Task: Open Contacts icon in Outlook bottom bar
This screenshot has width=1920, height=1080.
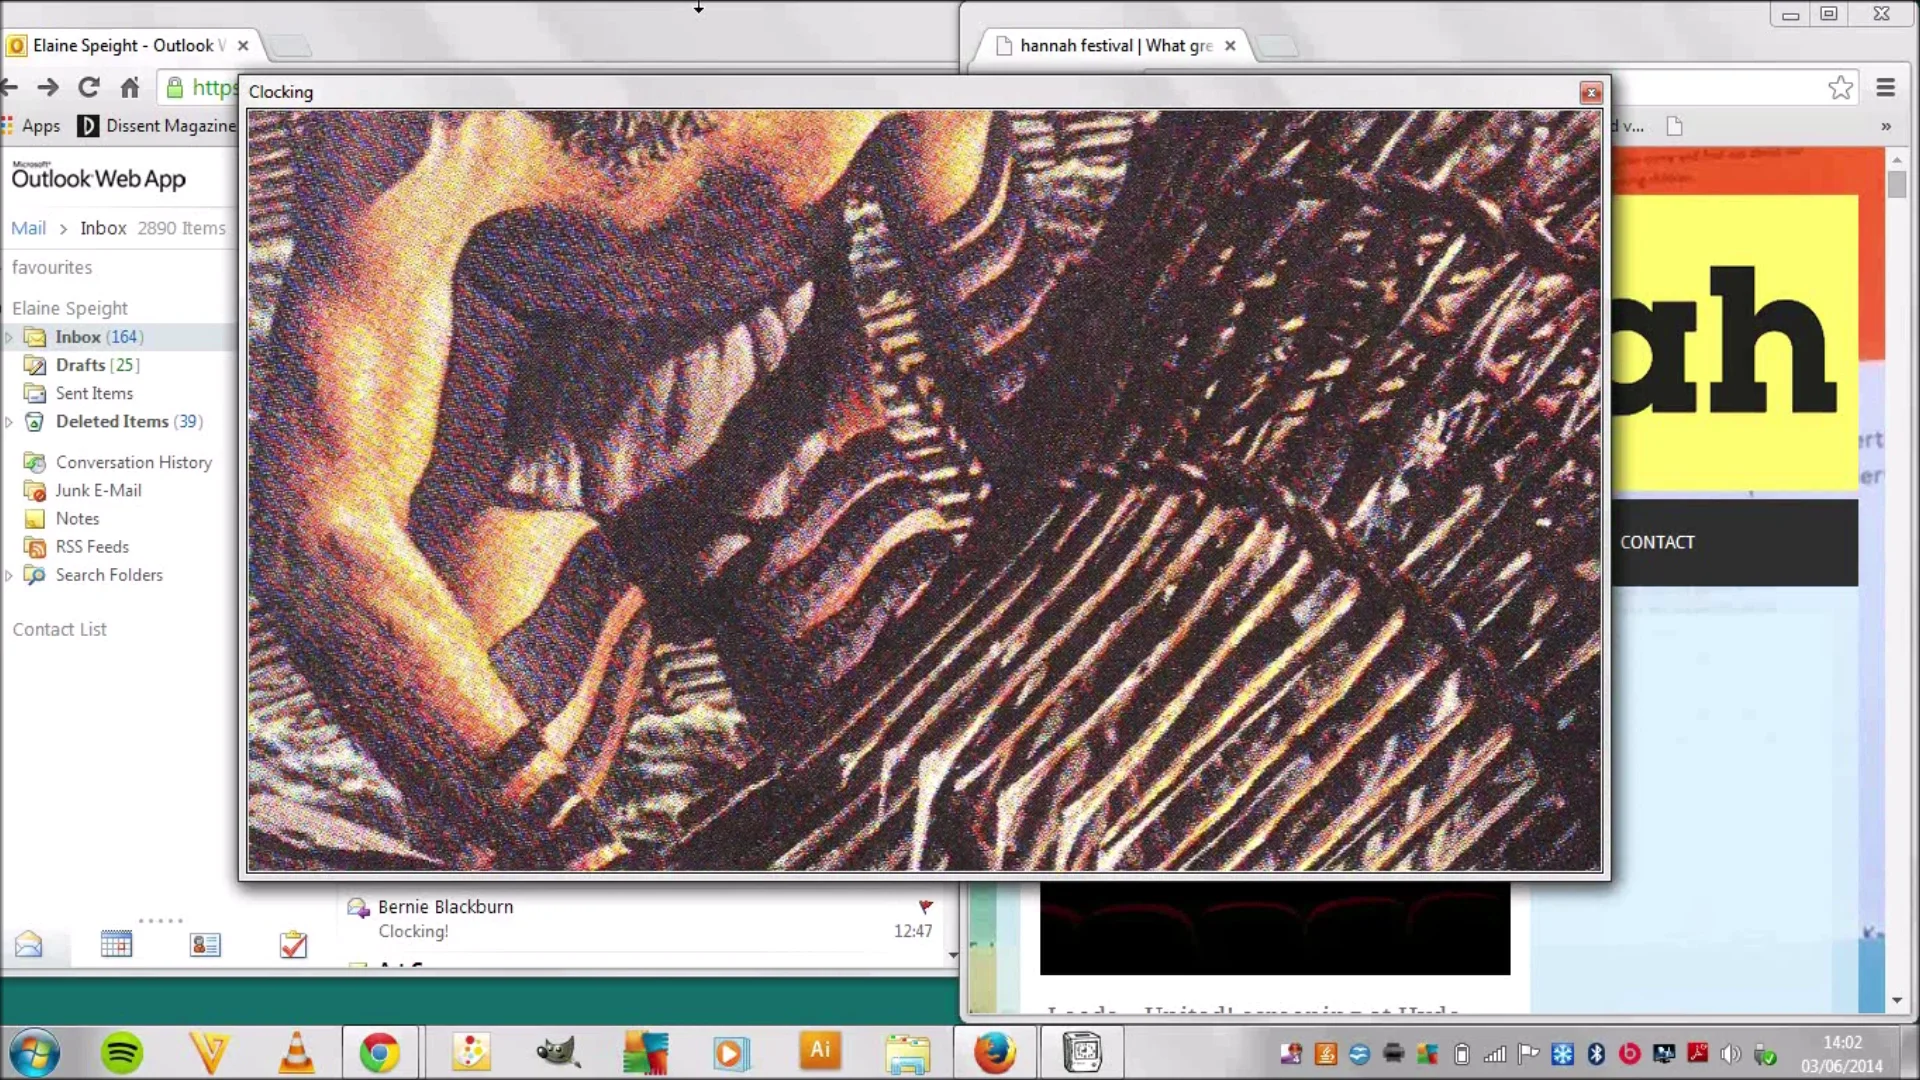Action: (x=205, y=944)
